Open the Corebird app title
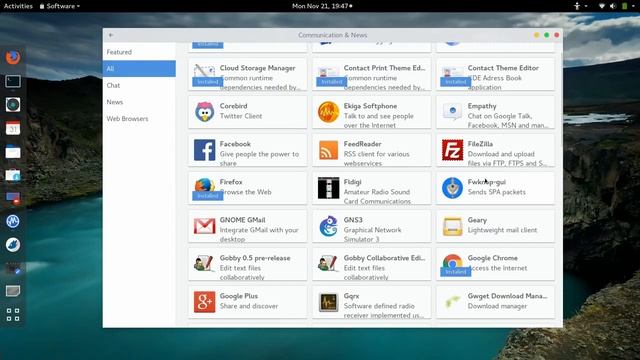Viewport: 640px width, 360px height. (233, 106)
